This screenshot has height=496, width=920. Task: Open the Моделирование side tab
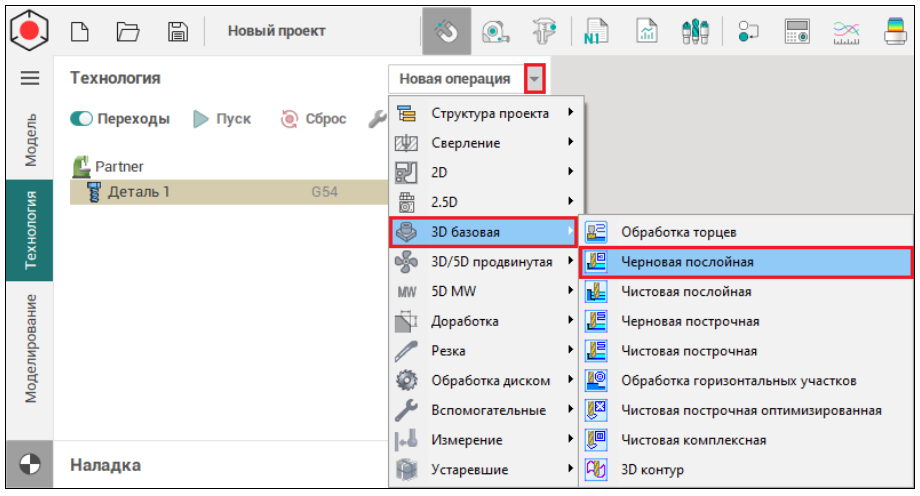[30, 347]
